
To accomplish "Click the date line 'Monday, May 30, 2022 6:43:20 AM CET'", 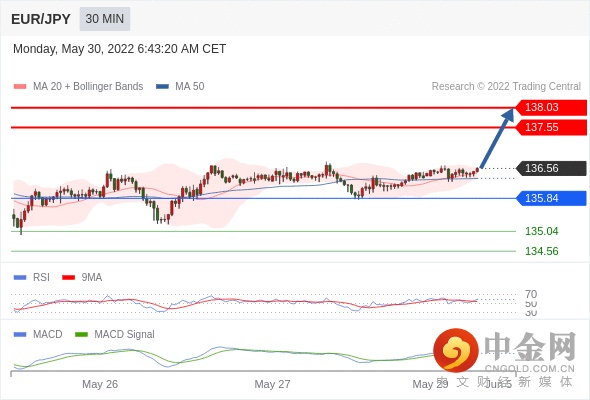I will (x=119, y=49).
